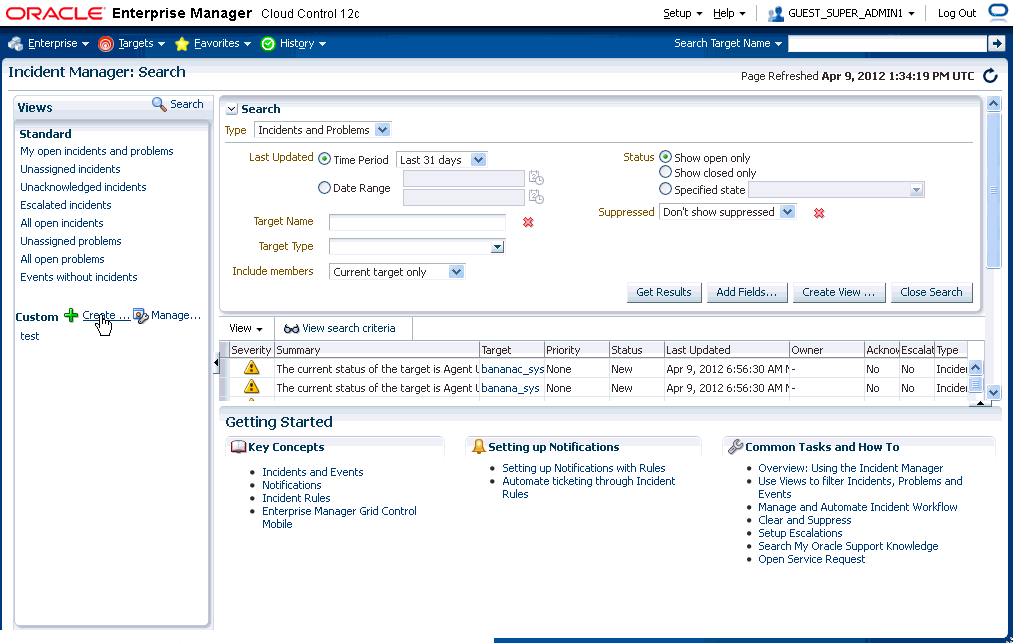This screenshot has height=643, width=1013.
Task: Click the Enterprise menu icon
Action: pyautogui.click(x=16, y=43)
